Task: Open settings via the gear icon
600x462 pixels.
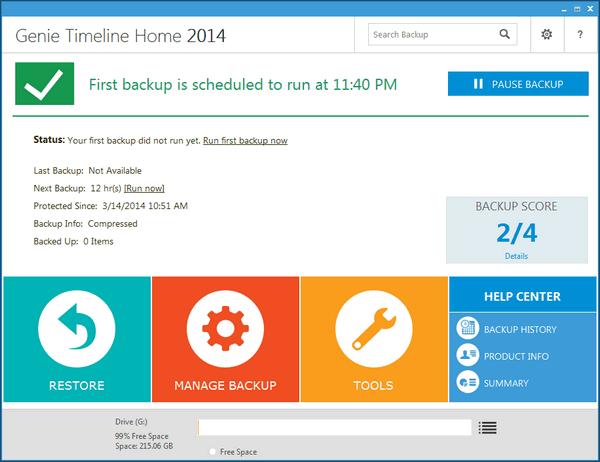Action: 546,34
